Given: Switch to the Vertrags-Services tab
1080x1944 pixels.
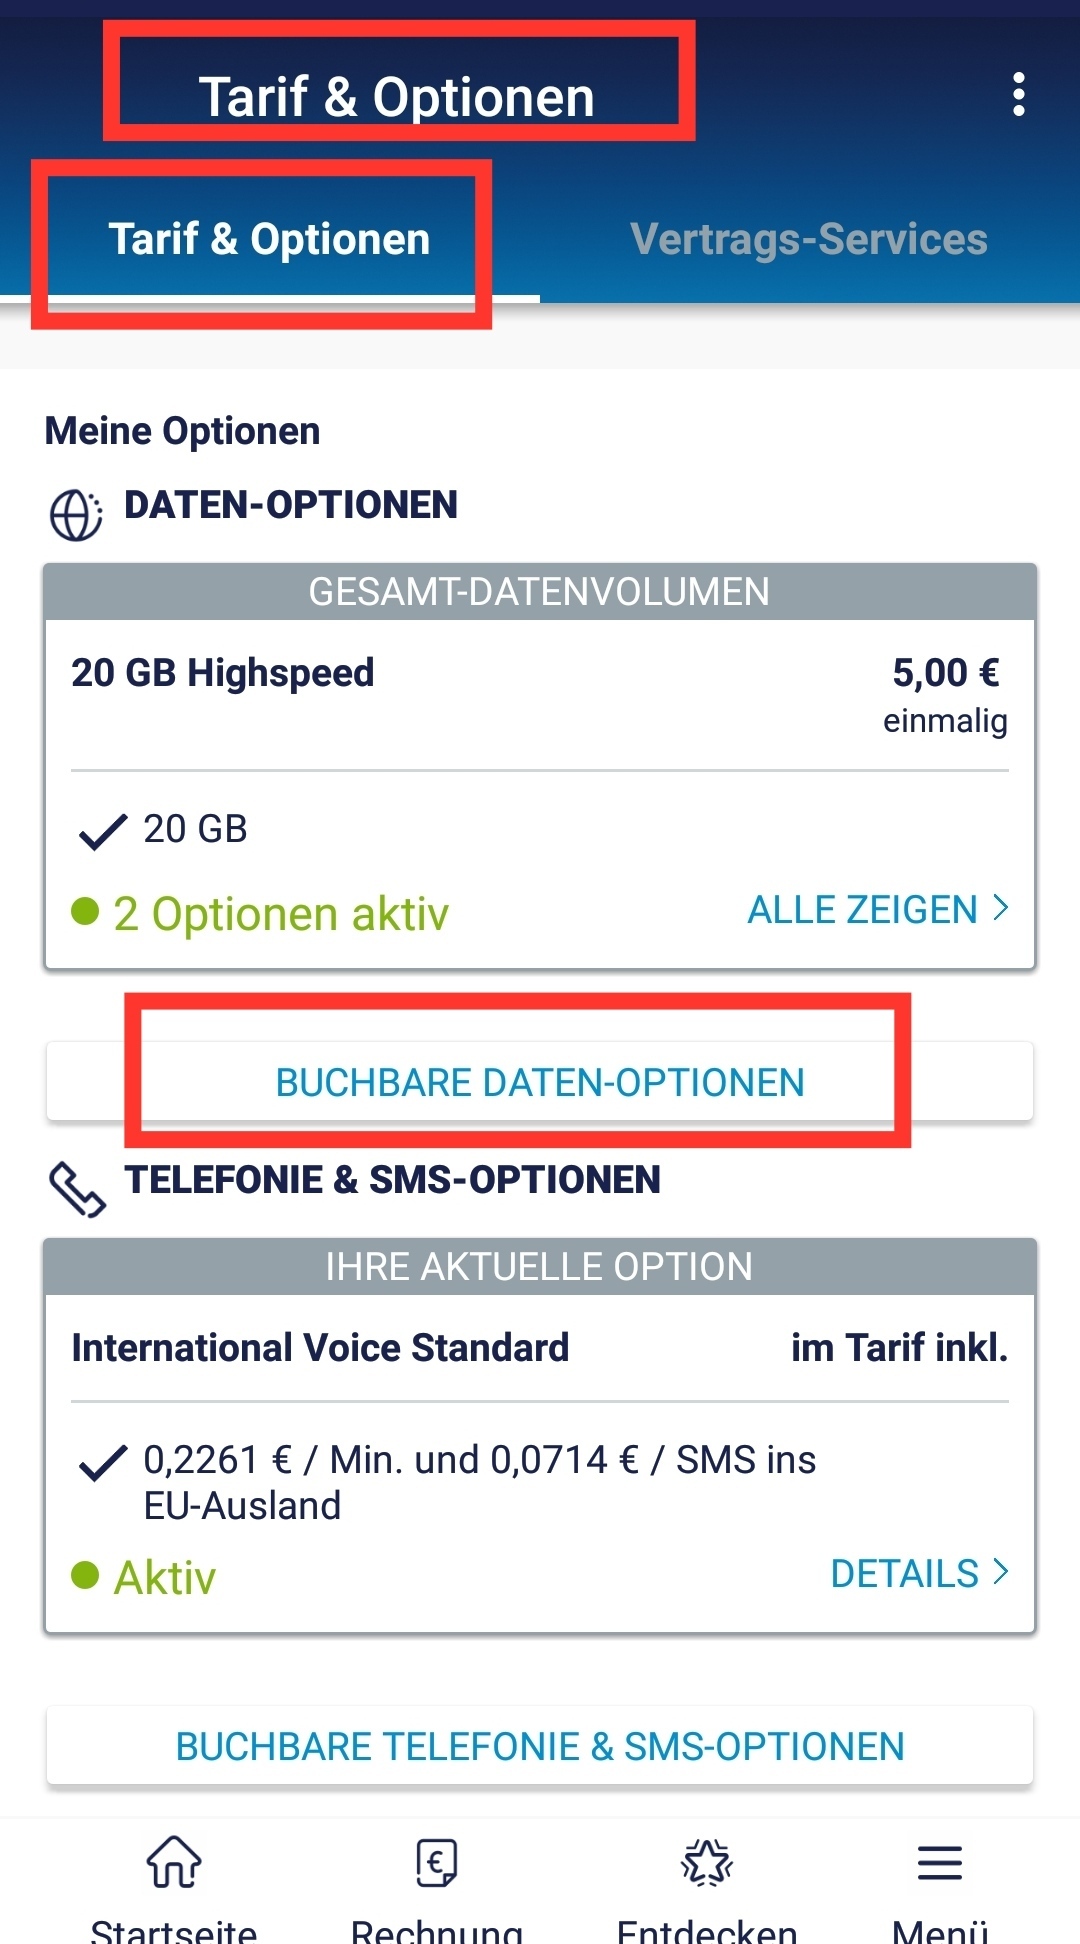Looking at the screenshot, I should [809, 240].
